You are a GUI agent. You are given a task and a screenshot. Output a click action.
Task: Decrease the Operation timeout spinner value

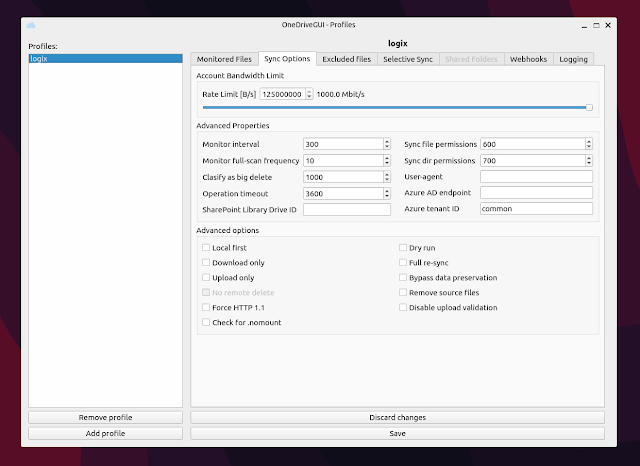386,196
